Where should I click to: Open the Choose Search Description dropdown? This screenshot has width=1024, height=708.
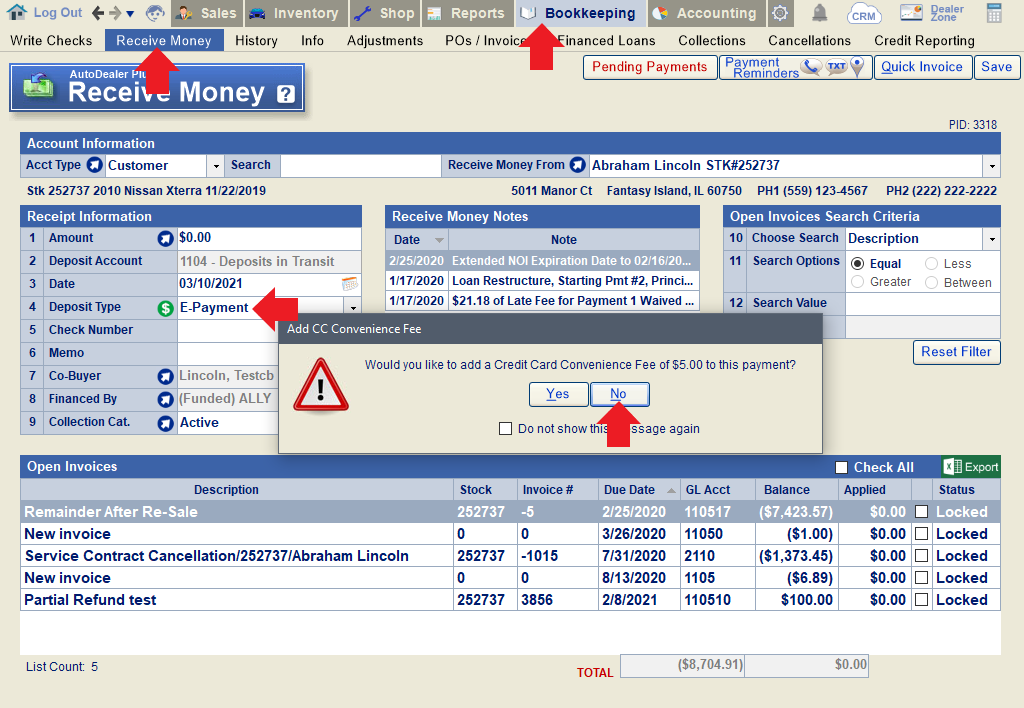tap(992, 239)
